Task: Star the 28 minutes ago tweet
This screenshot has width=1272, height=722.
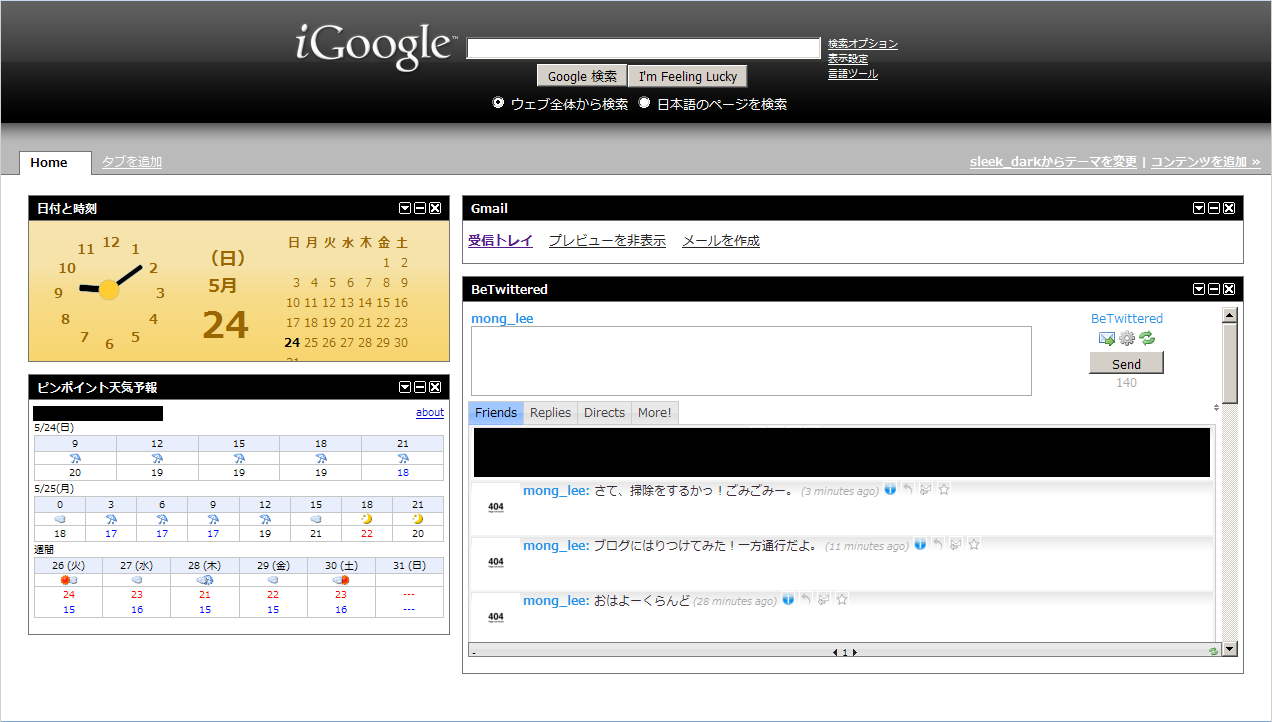Action: (842, 599)
